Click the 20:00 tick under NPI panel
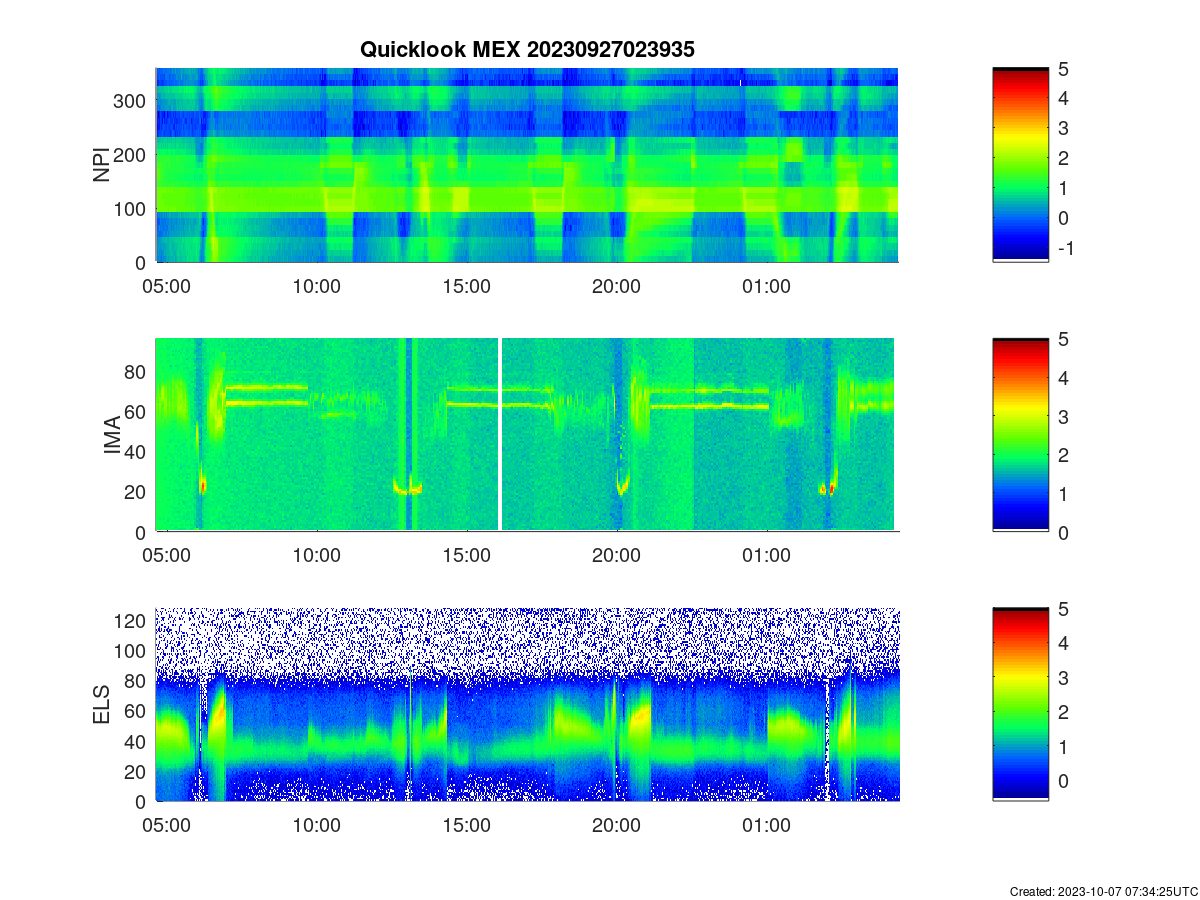This screenshot has width=1200, height=900. click(x=617, y=286)
